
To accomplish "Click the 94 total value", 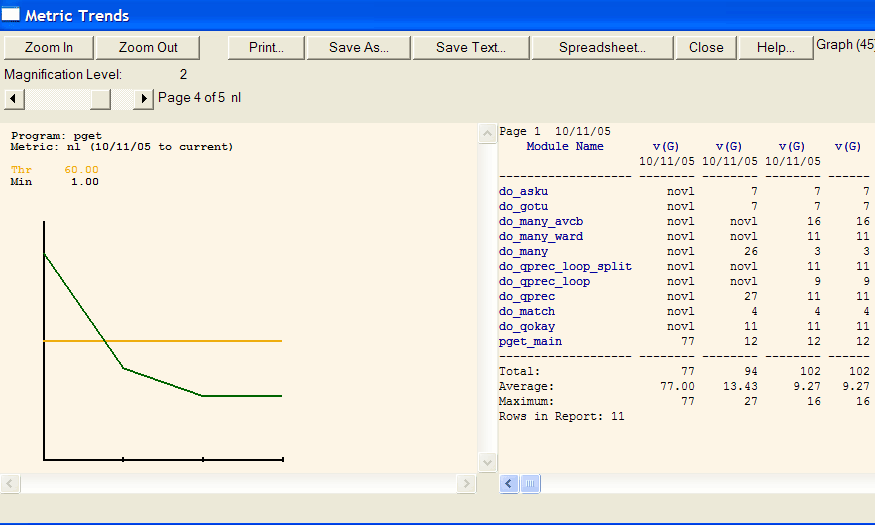I will coord(751,371).
